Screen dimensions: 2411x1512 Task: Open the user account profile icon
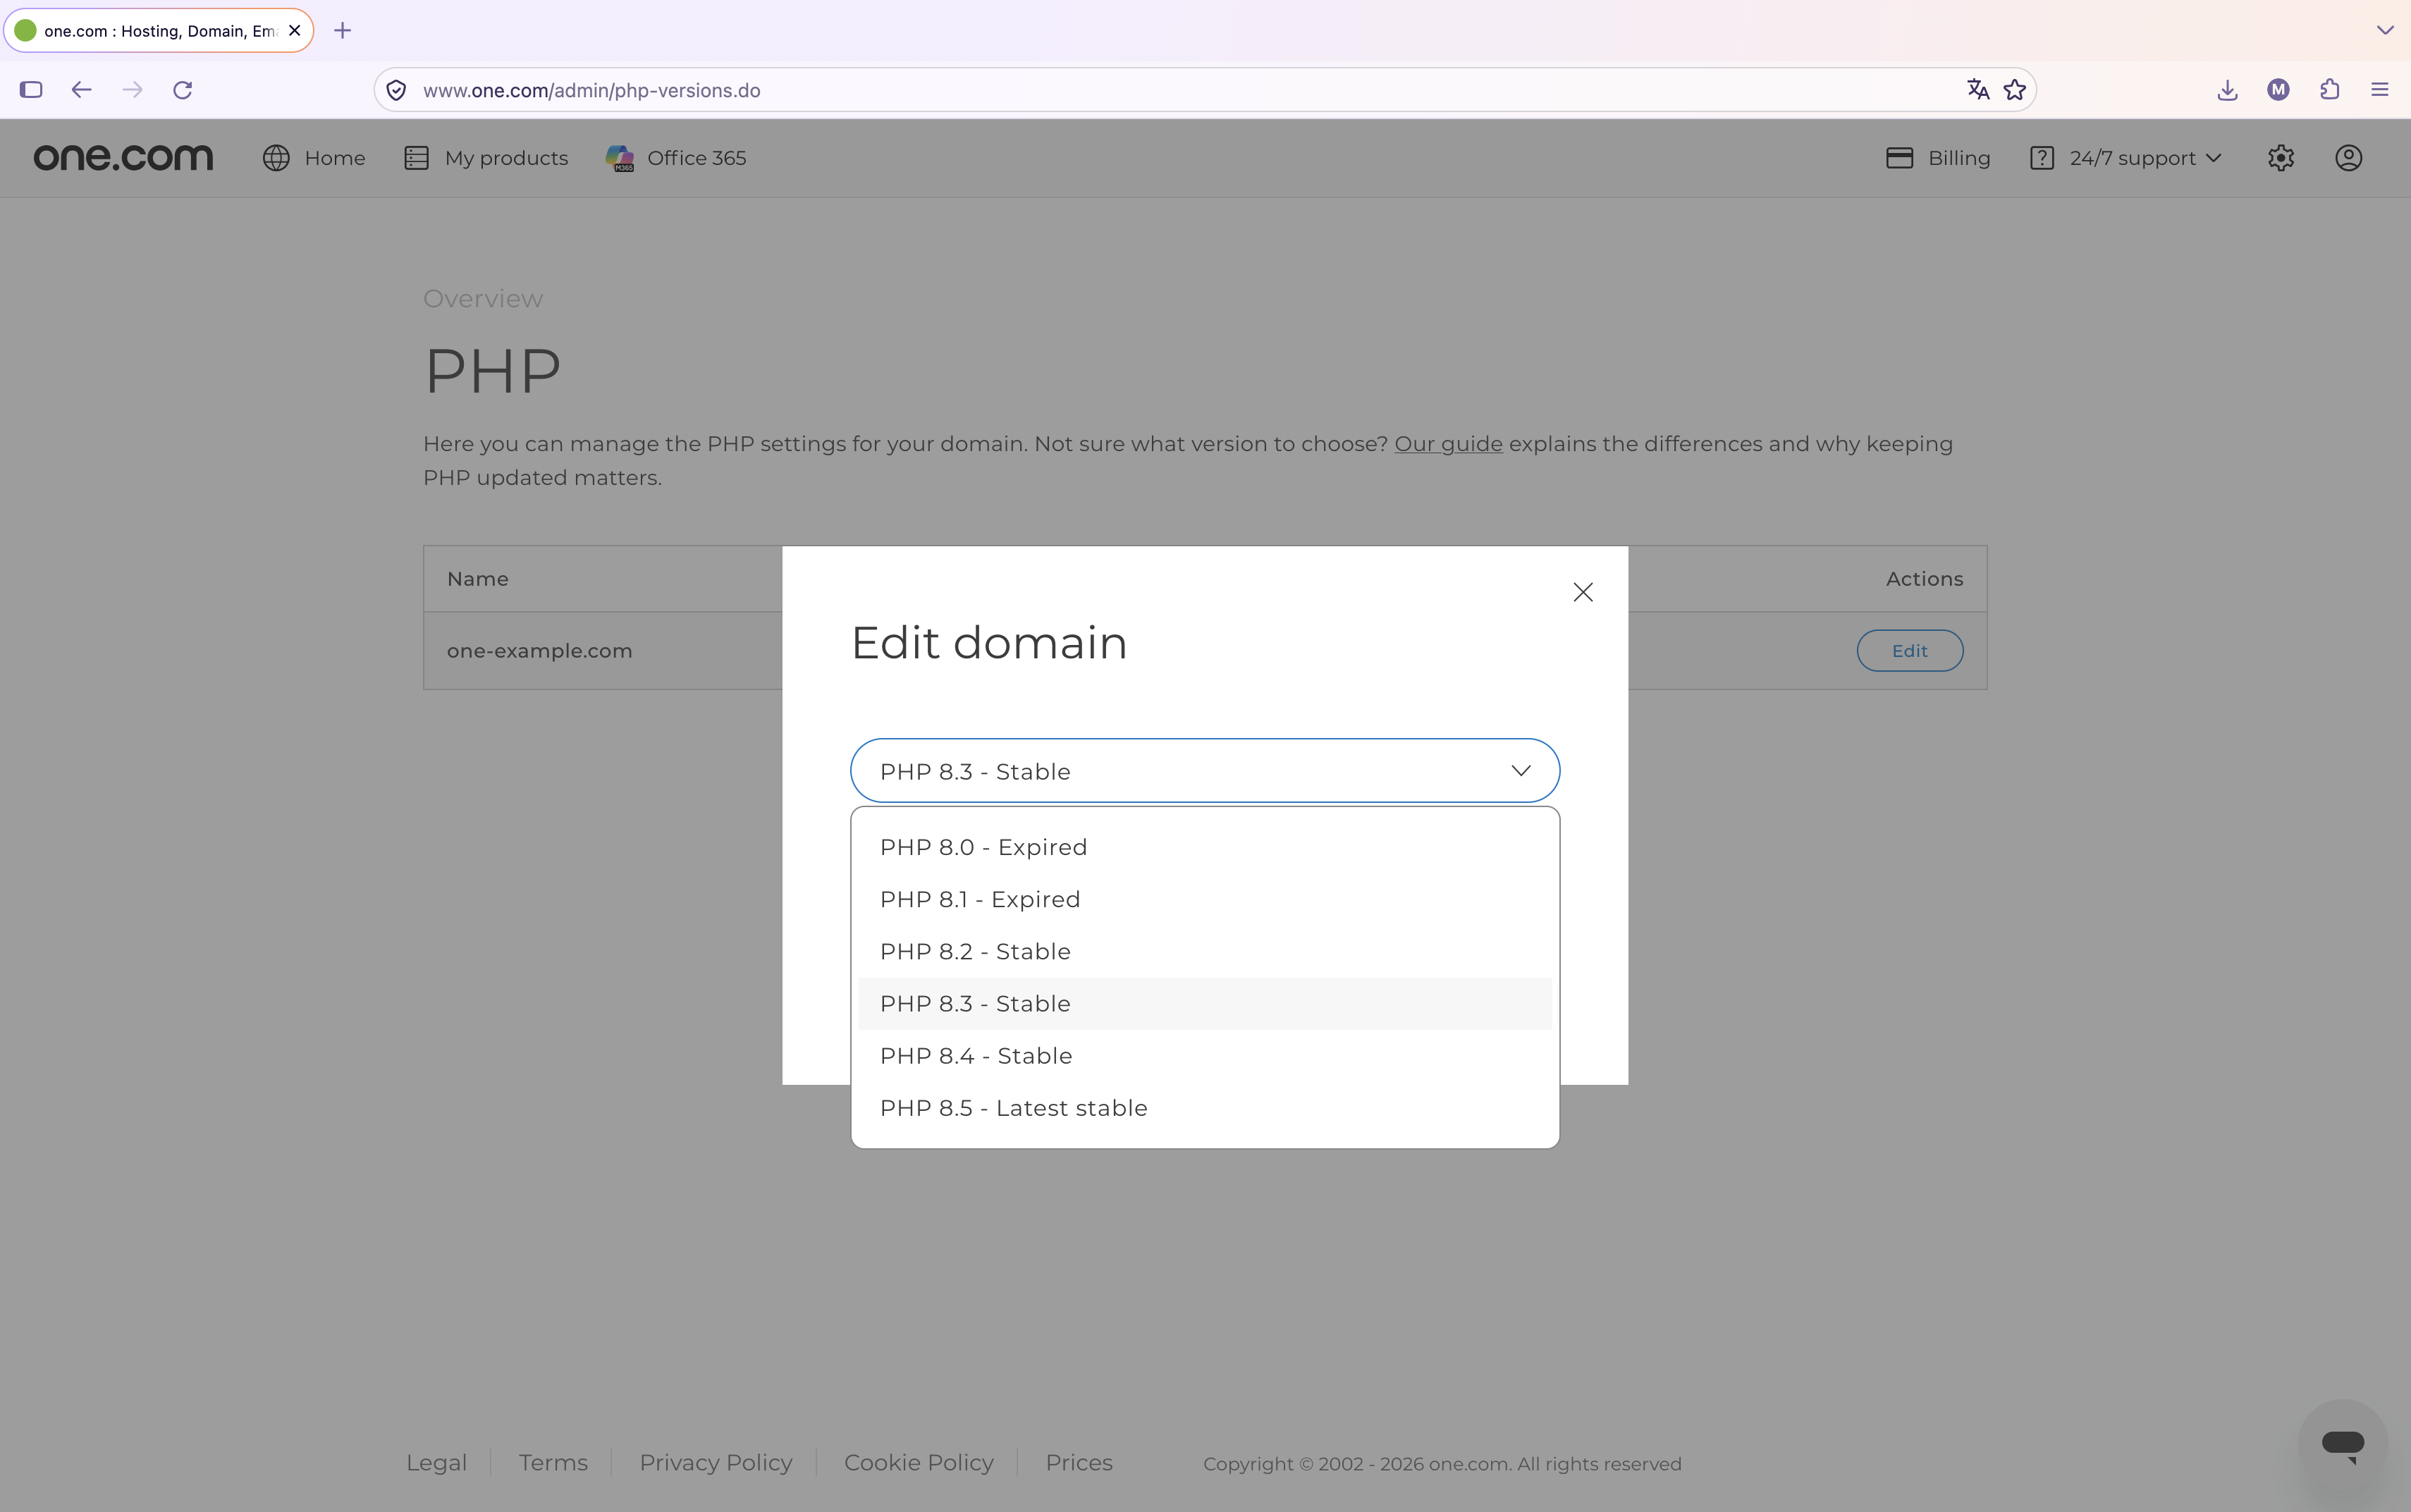(x=2348, y=158)
